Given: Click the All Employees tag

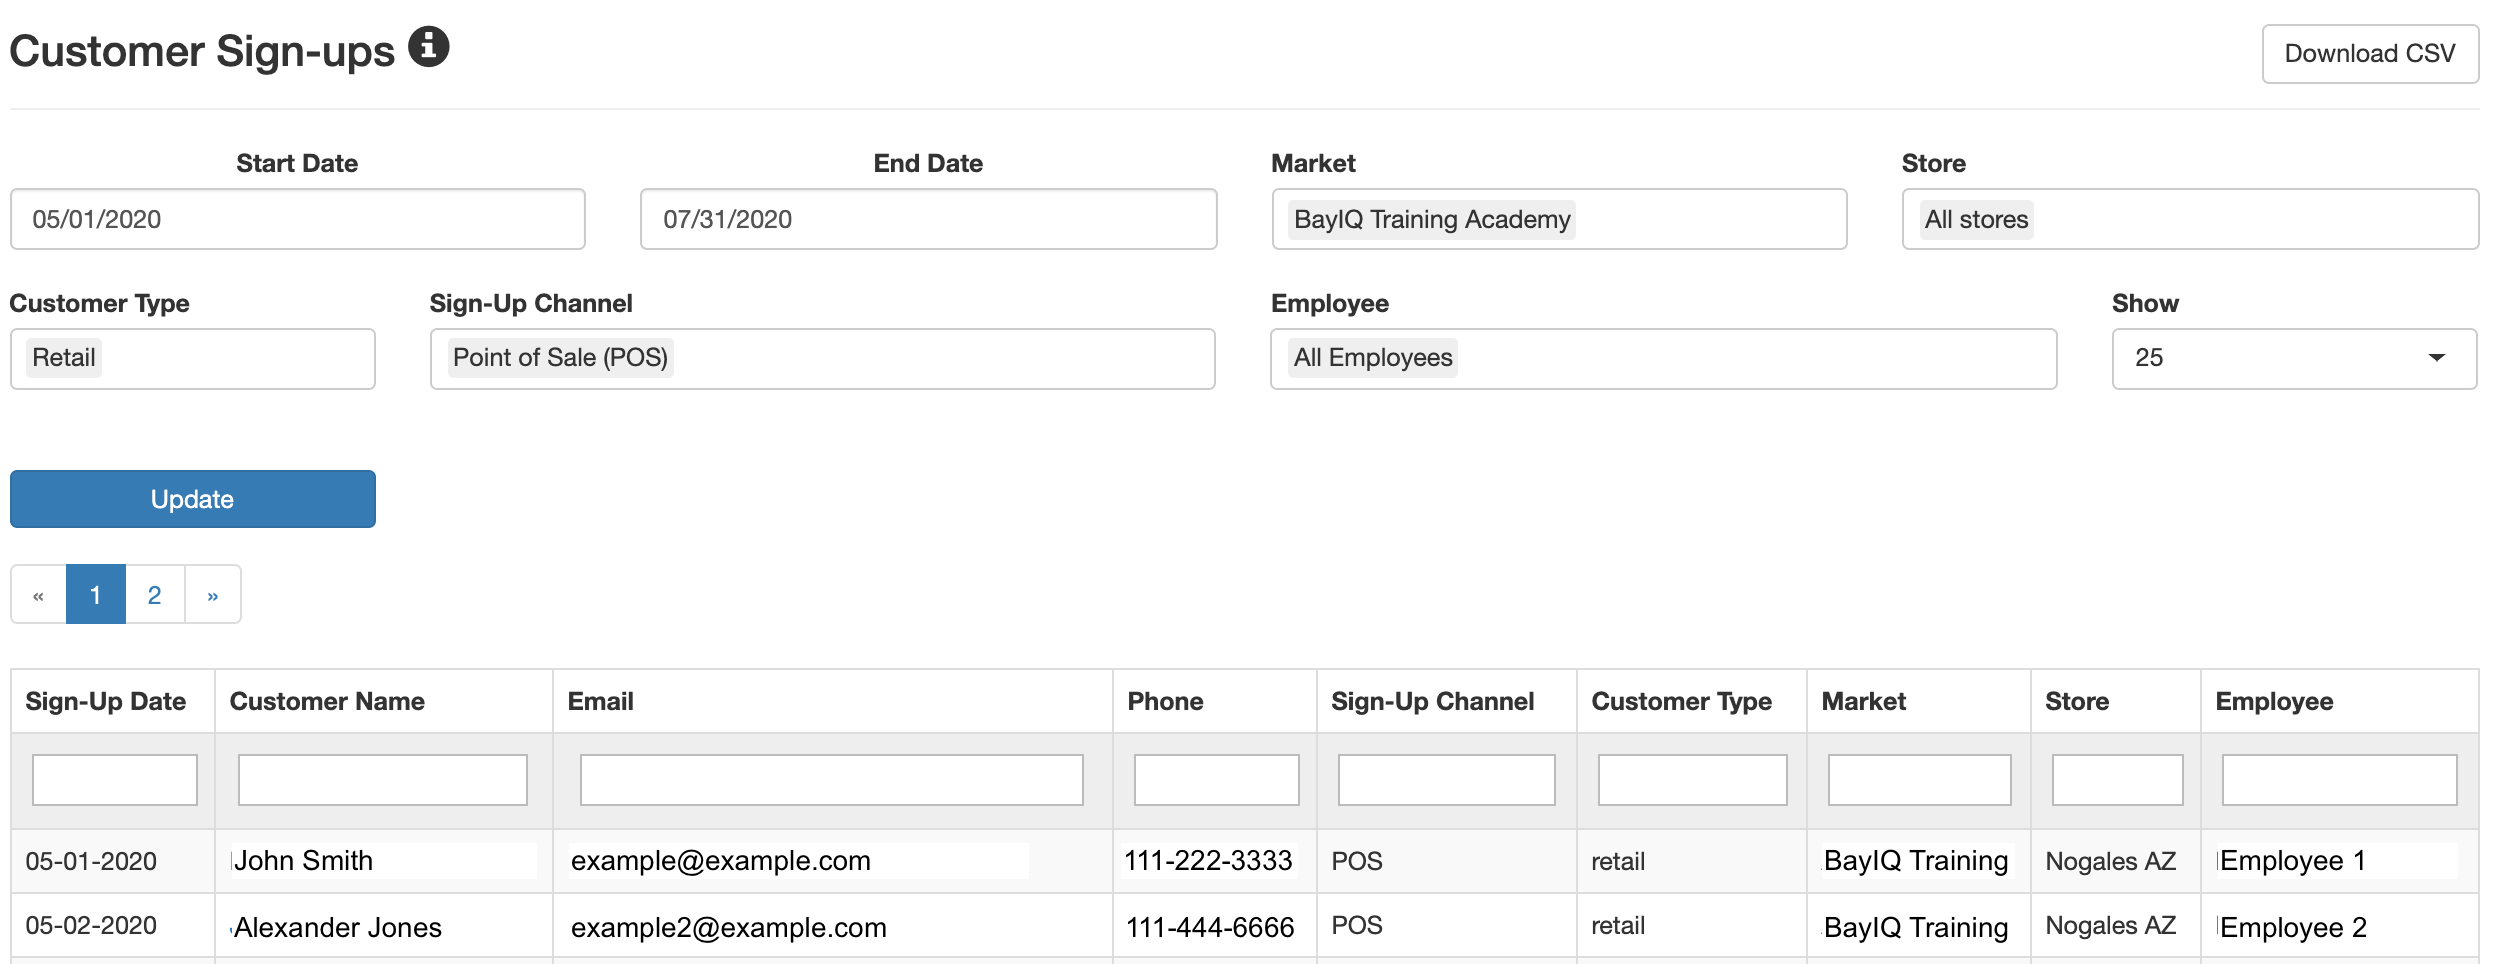Looking at the screenshot, I should [1372, 357].
